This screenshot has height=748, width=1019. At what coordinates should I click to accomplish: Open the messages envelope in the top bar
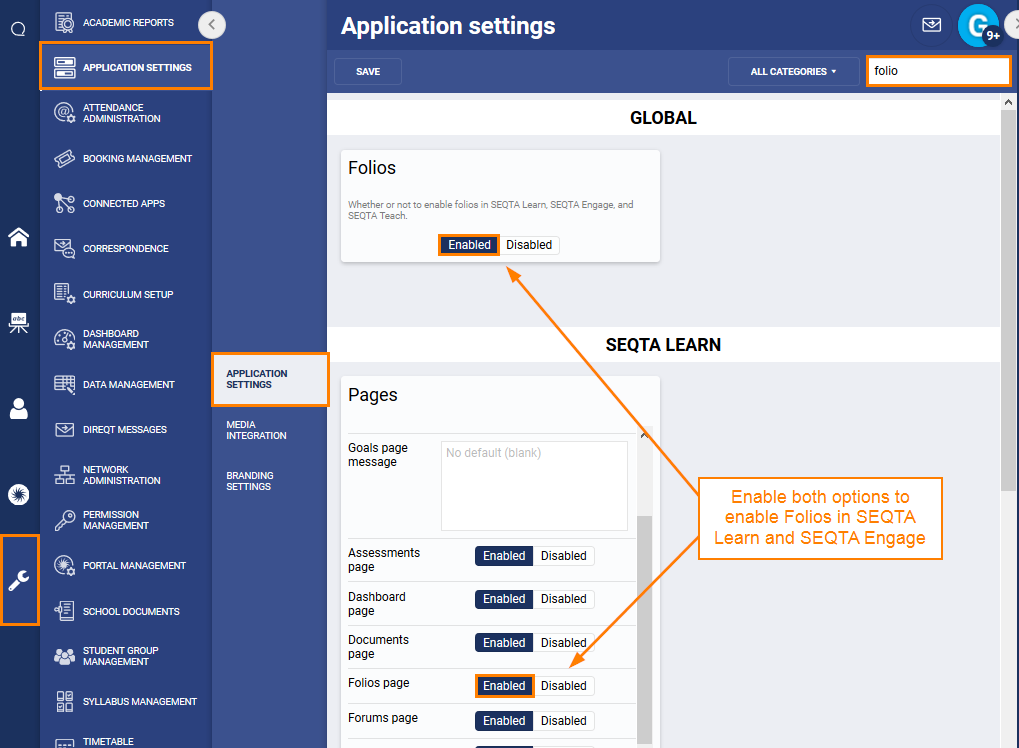[931, 25]
